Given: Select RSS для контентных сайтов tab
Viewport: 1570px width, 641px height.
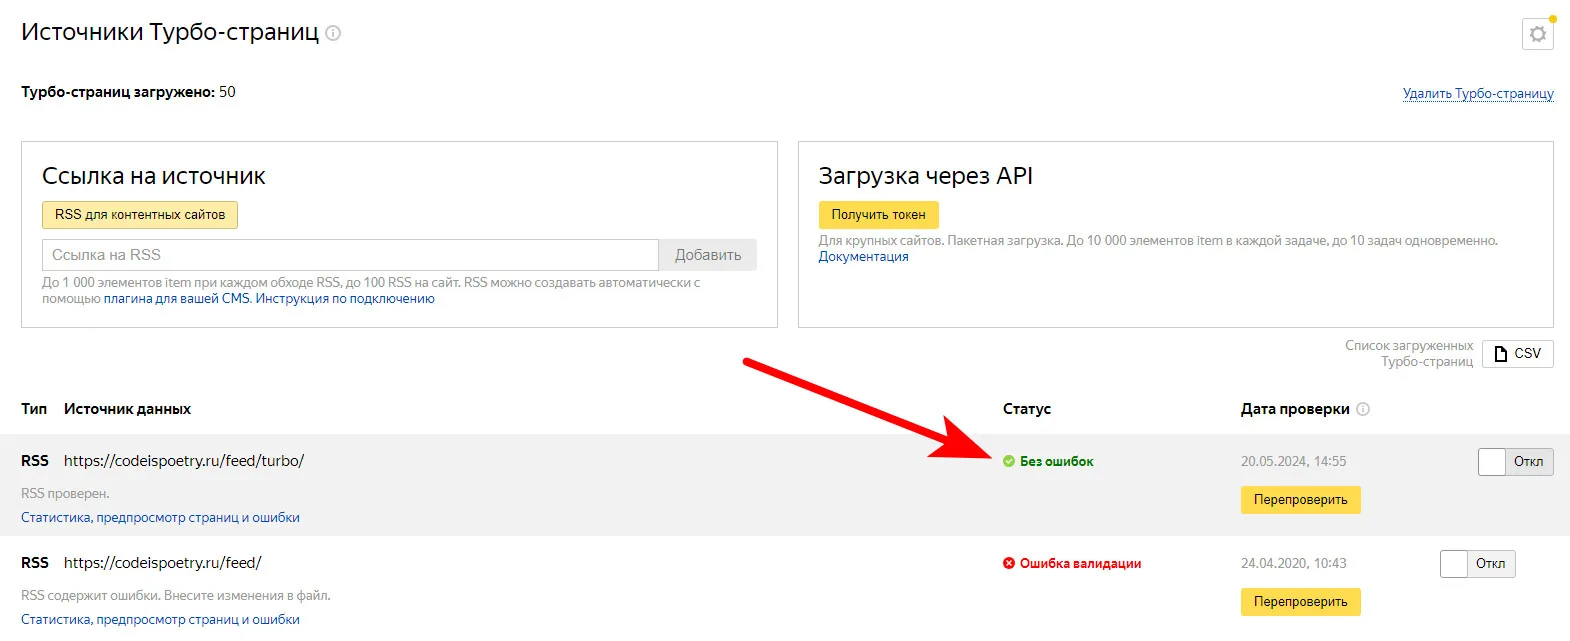Looking at the screenshot, I should tap(140, 215).
